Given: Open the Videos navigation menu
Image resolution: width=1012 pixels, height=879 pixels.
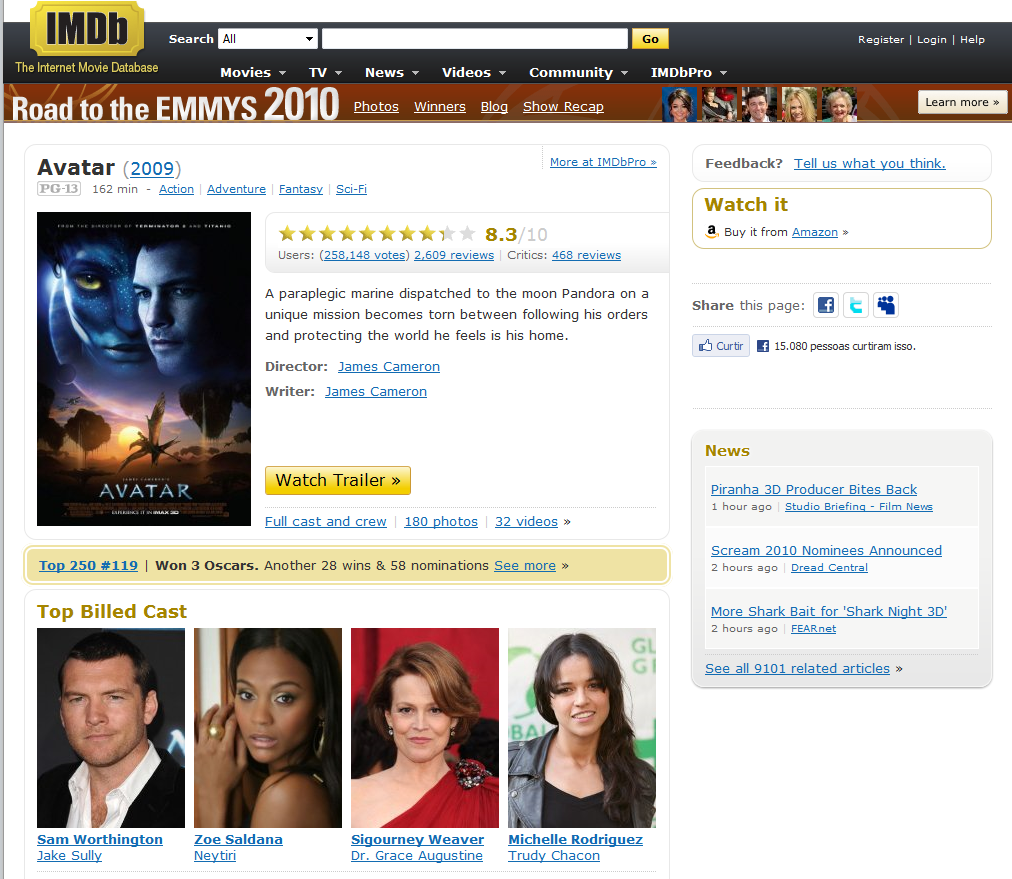Looking at the screenshot, I should pos(473,72).
